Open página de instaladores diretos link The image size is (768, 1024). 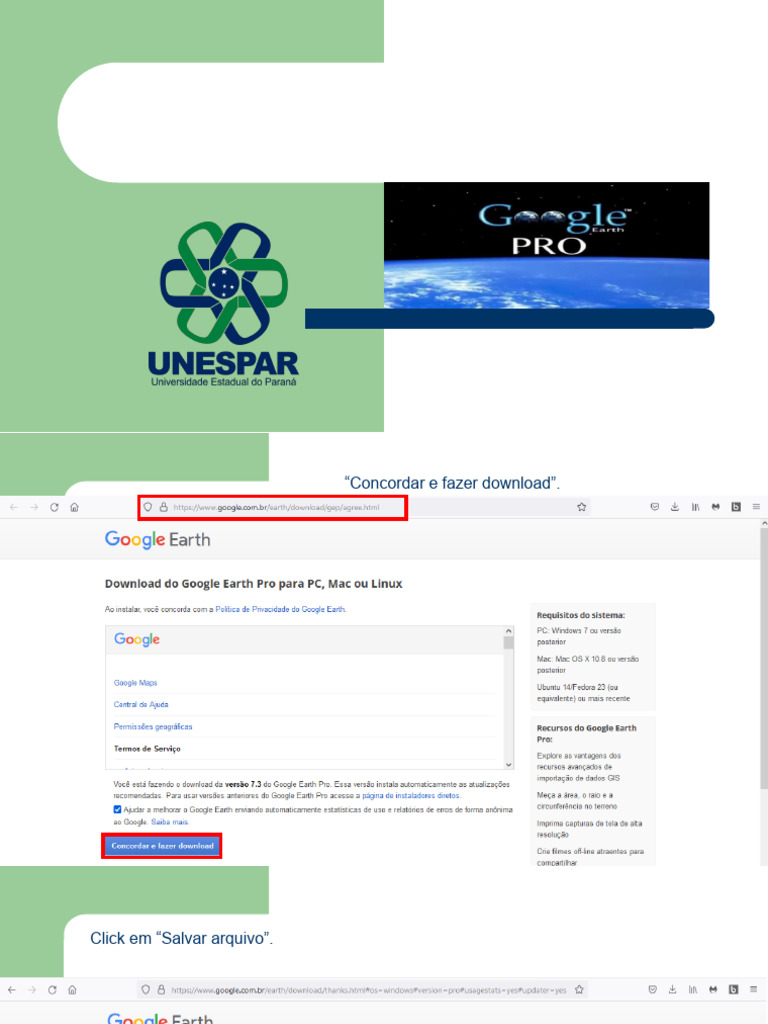(411, 796)
